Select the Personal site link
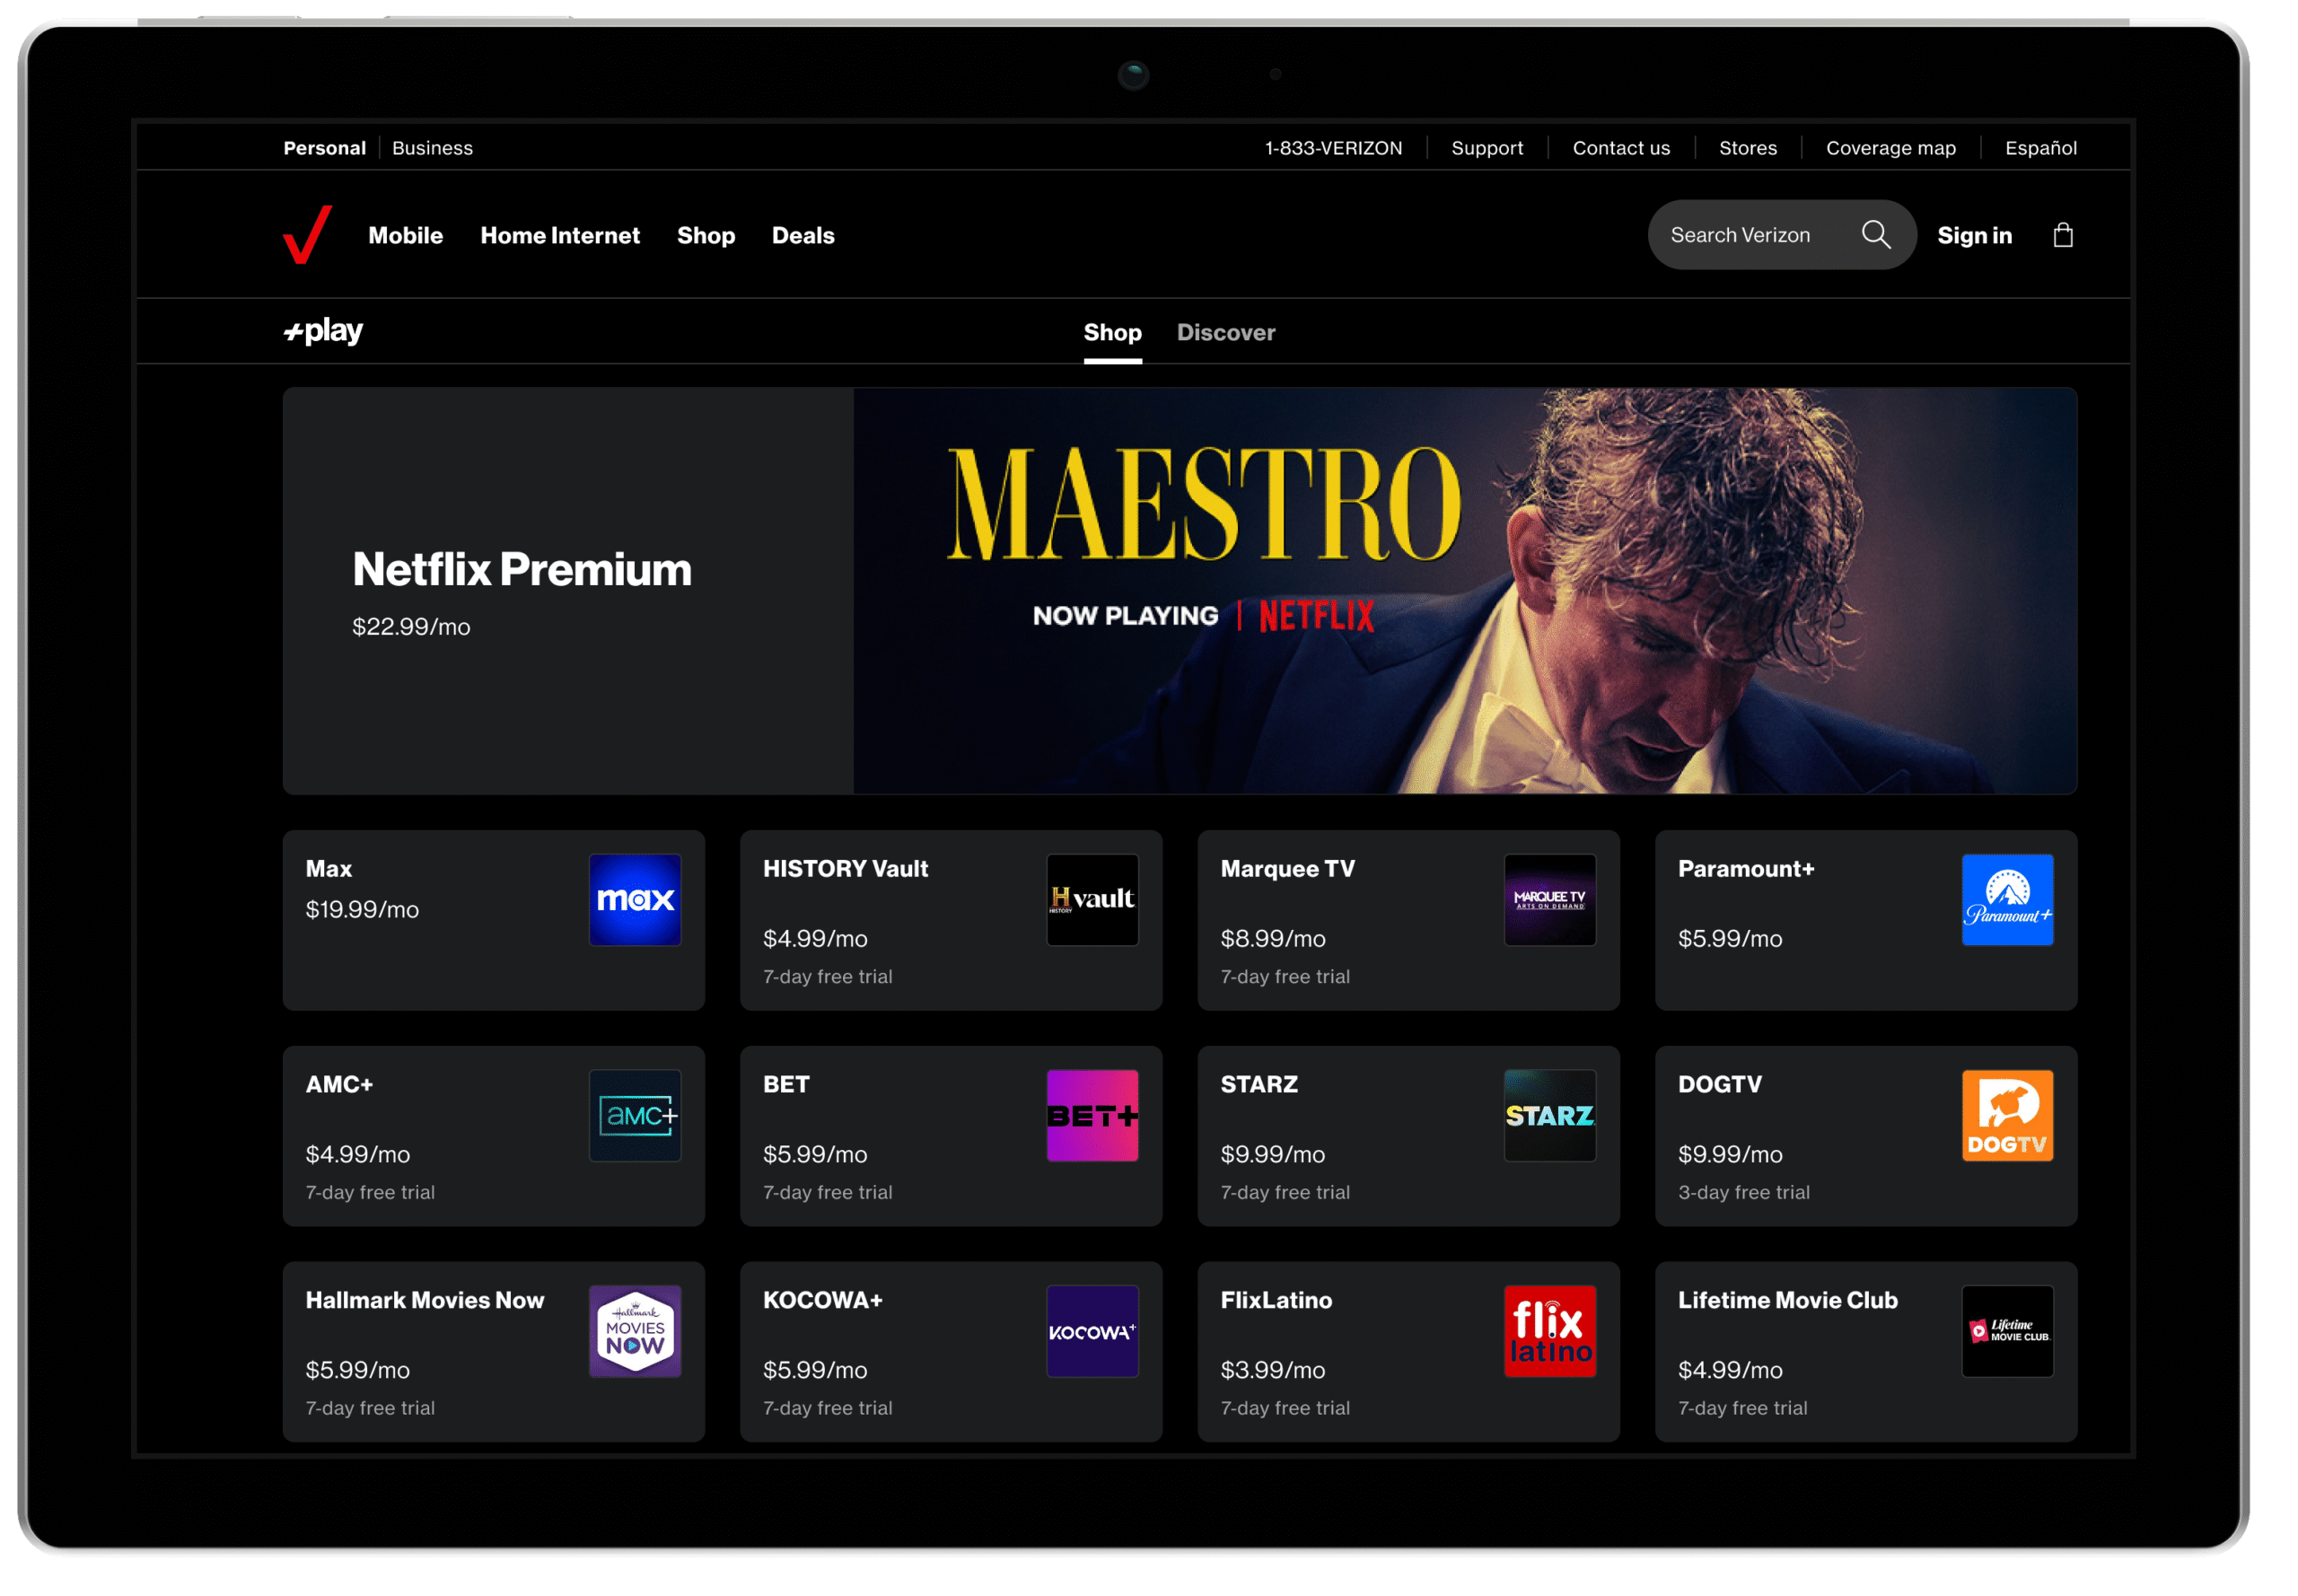2298x1596 pixels. coord(324,148)
